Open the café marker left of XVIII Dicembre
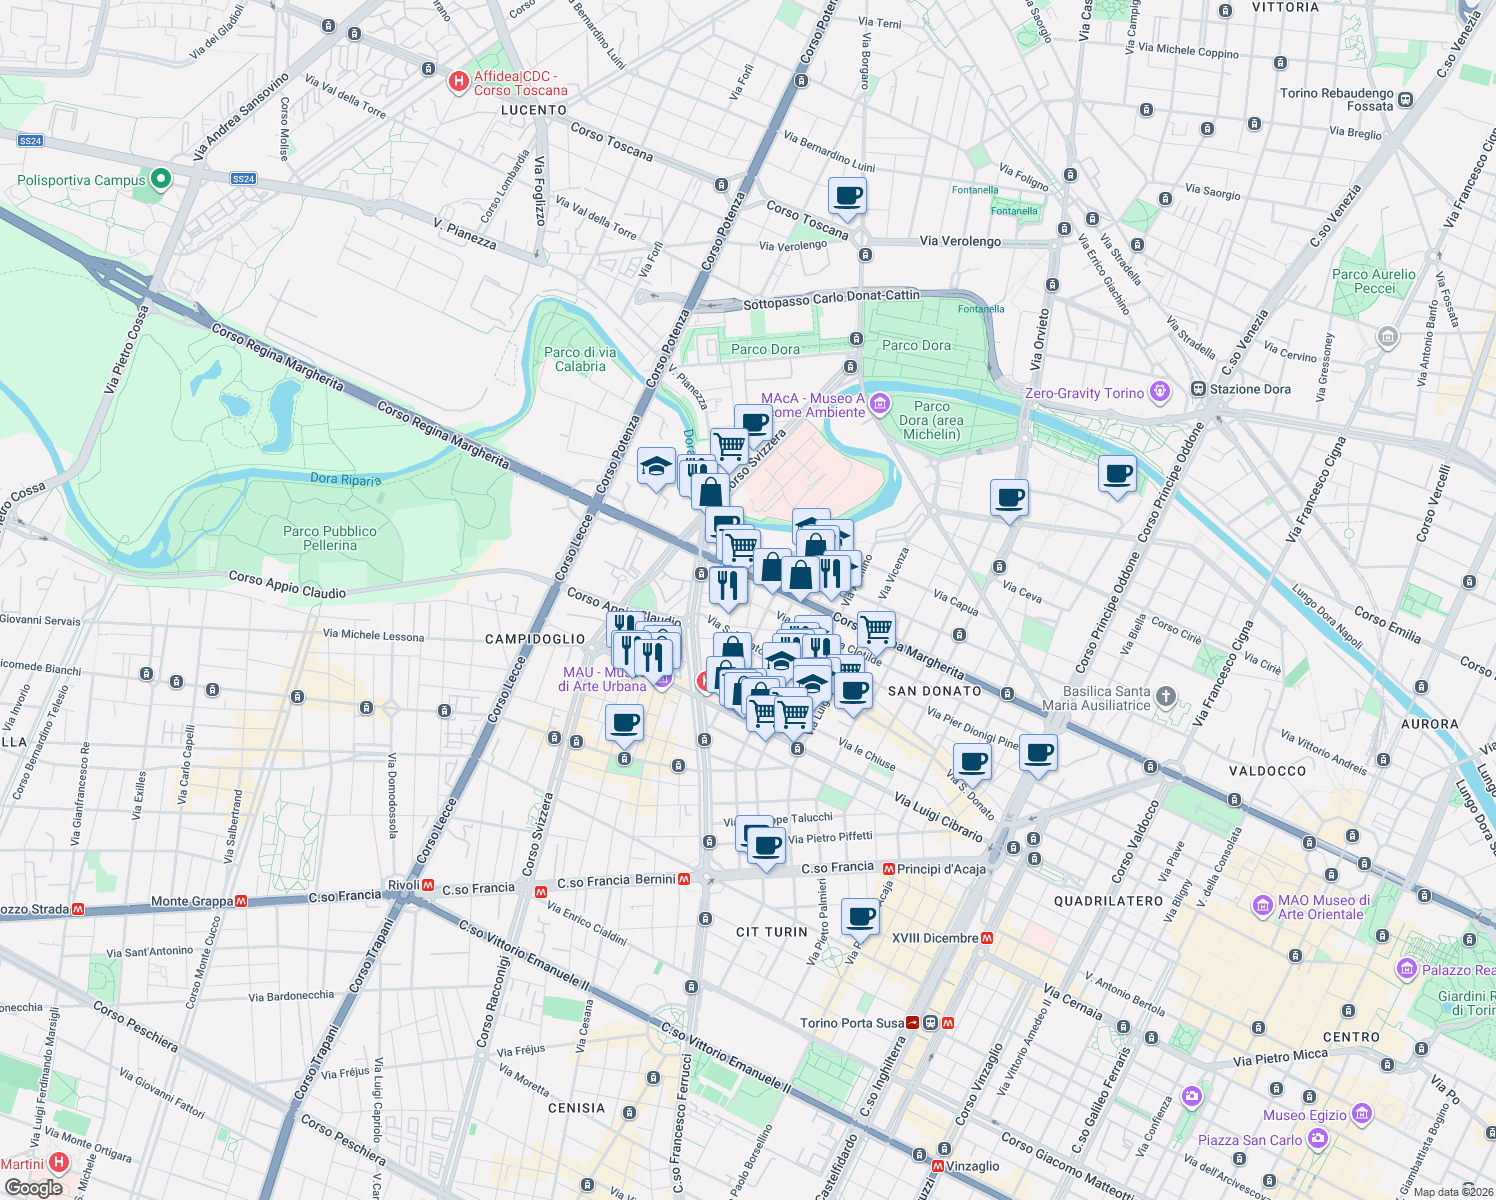The width and height of the screenshot is (1496, 1200). click(x=860, y=917)
